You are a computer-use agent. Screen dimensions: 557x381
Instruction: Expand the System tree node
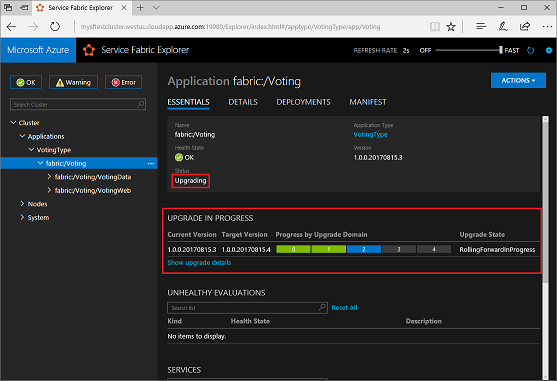click(22, 217)
